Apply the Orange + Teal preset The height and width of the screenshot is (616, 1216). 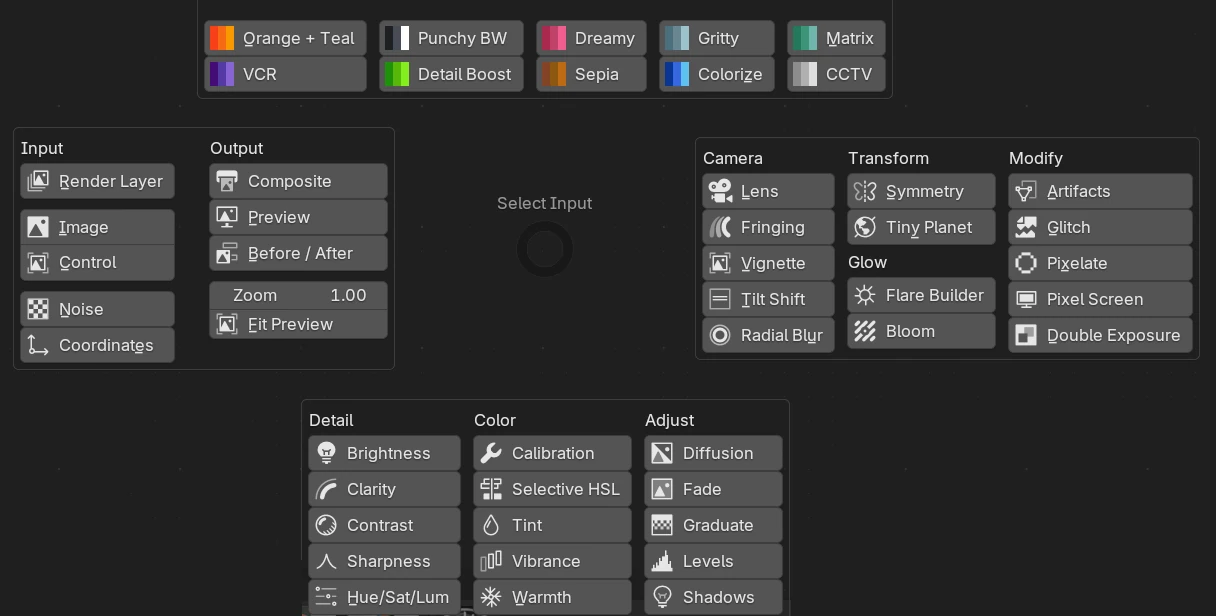tap(285, 38)
